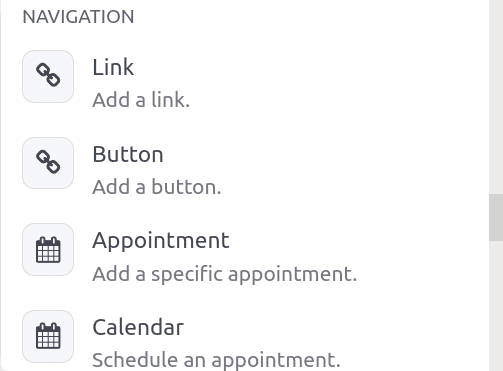Click scrollbar track below the thumb
The height and width of the screenshot is (371, 503).
click(x=496, y=305)
